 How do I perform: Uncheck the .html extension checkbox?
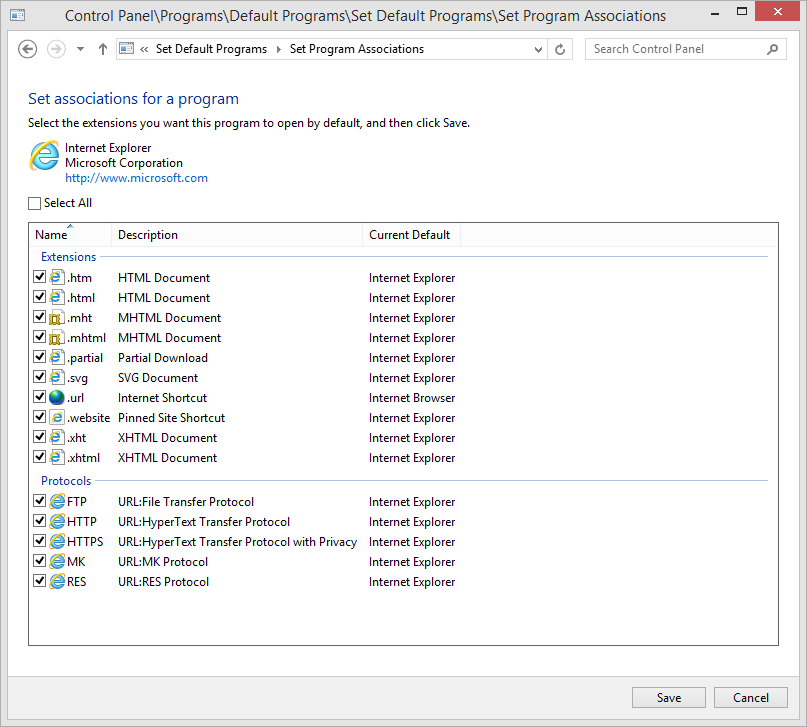40,297
